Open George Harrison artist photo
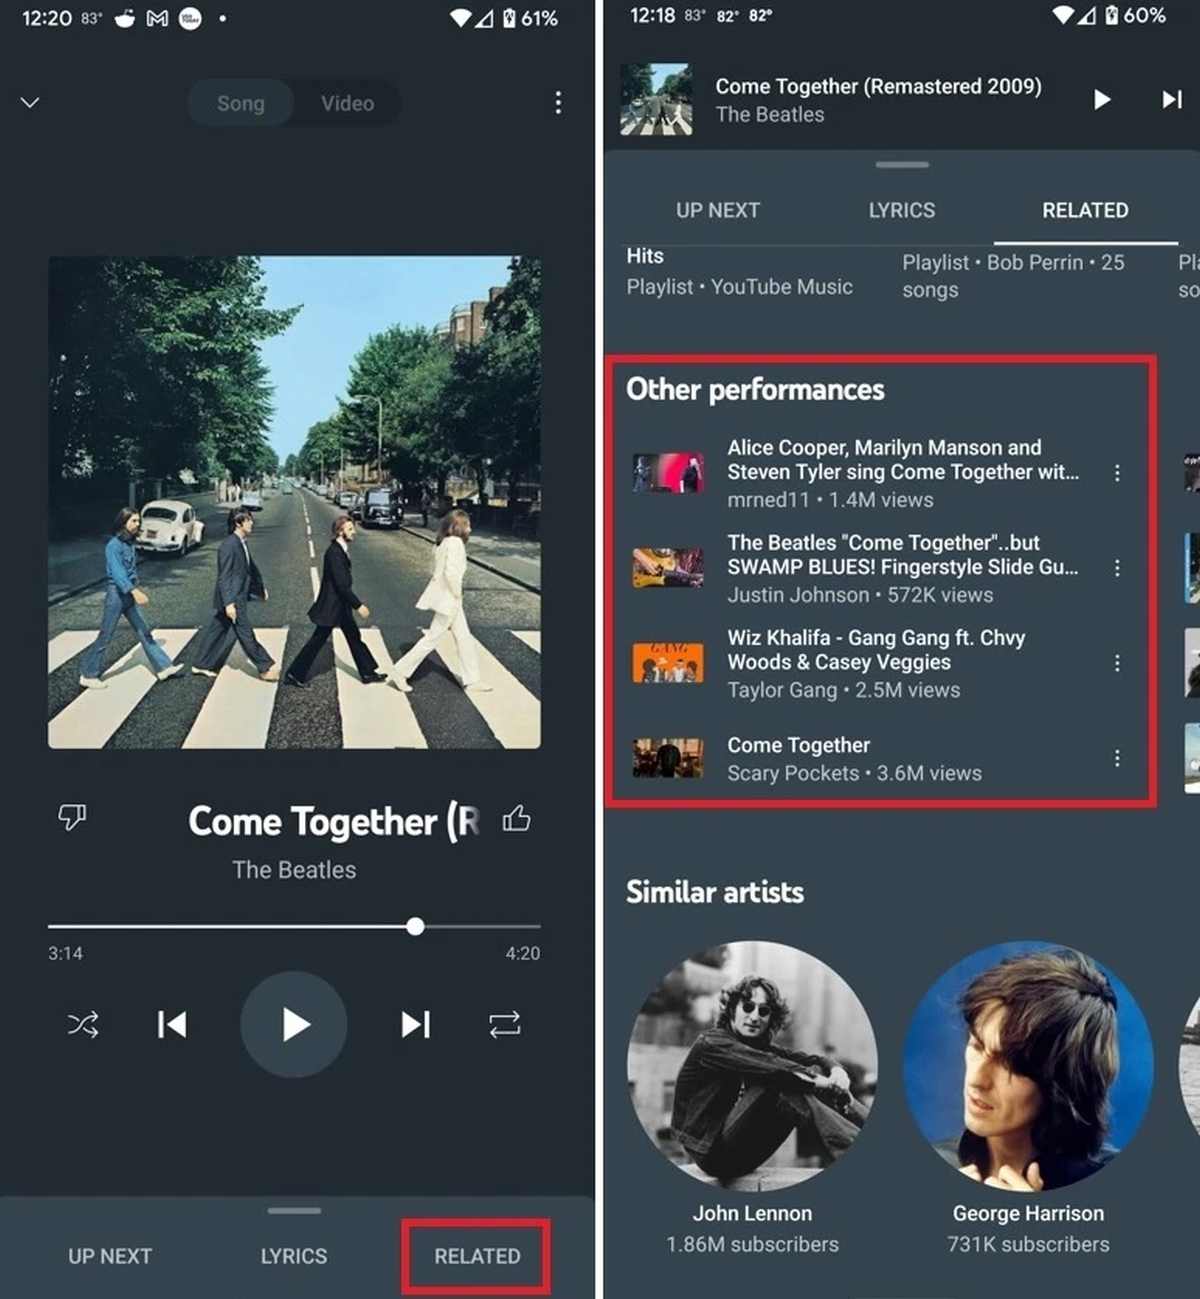 (x=1028, y=1066)
